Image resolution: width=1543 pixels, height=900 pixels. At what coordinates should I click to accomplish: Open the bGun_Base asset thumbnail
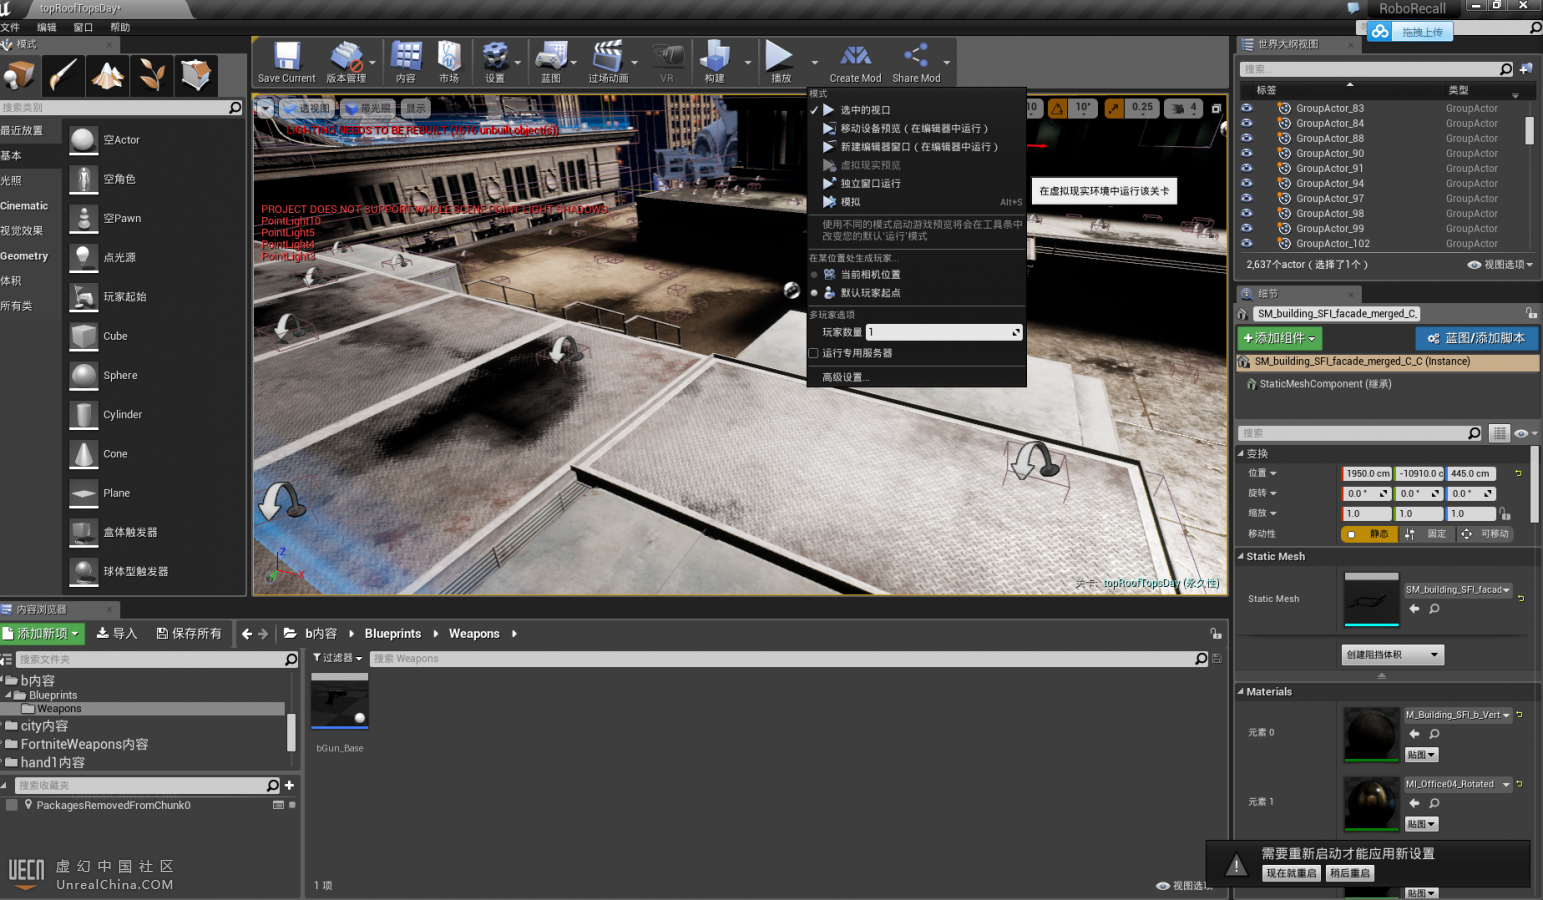click(340, 702)
